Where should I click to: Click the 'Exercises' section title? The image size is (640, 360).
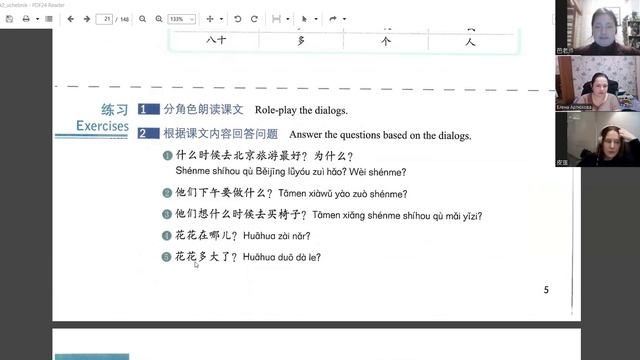[x=102, y=126]
